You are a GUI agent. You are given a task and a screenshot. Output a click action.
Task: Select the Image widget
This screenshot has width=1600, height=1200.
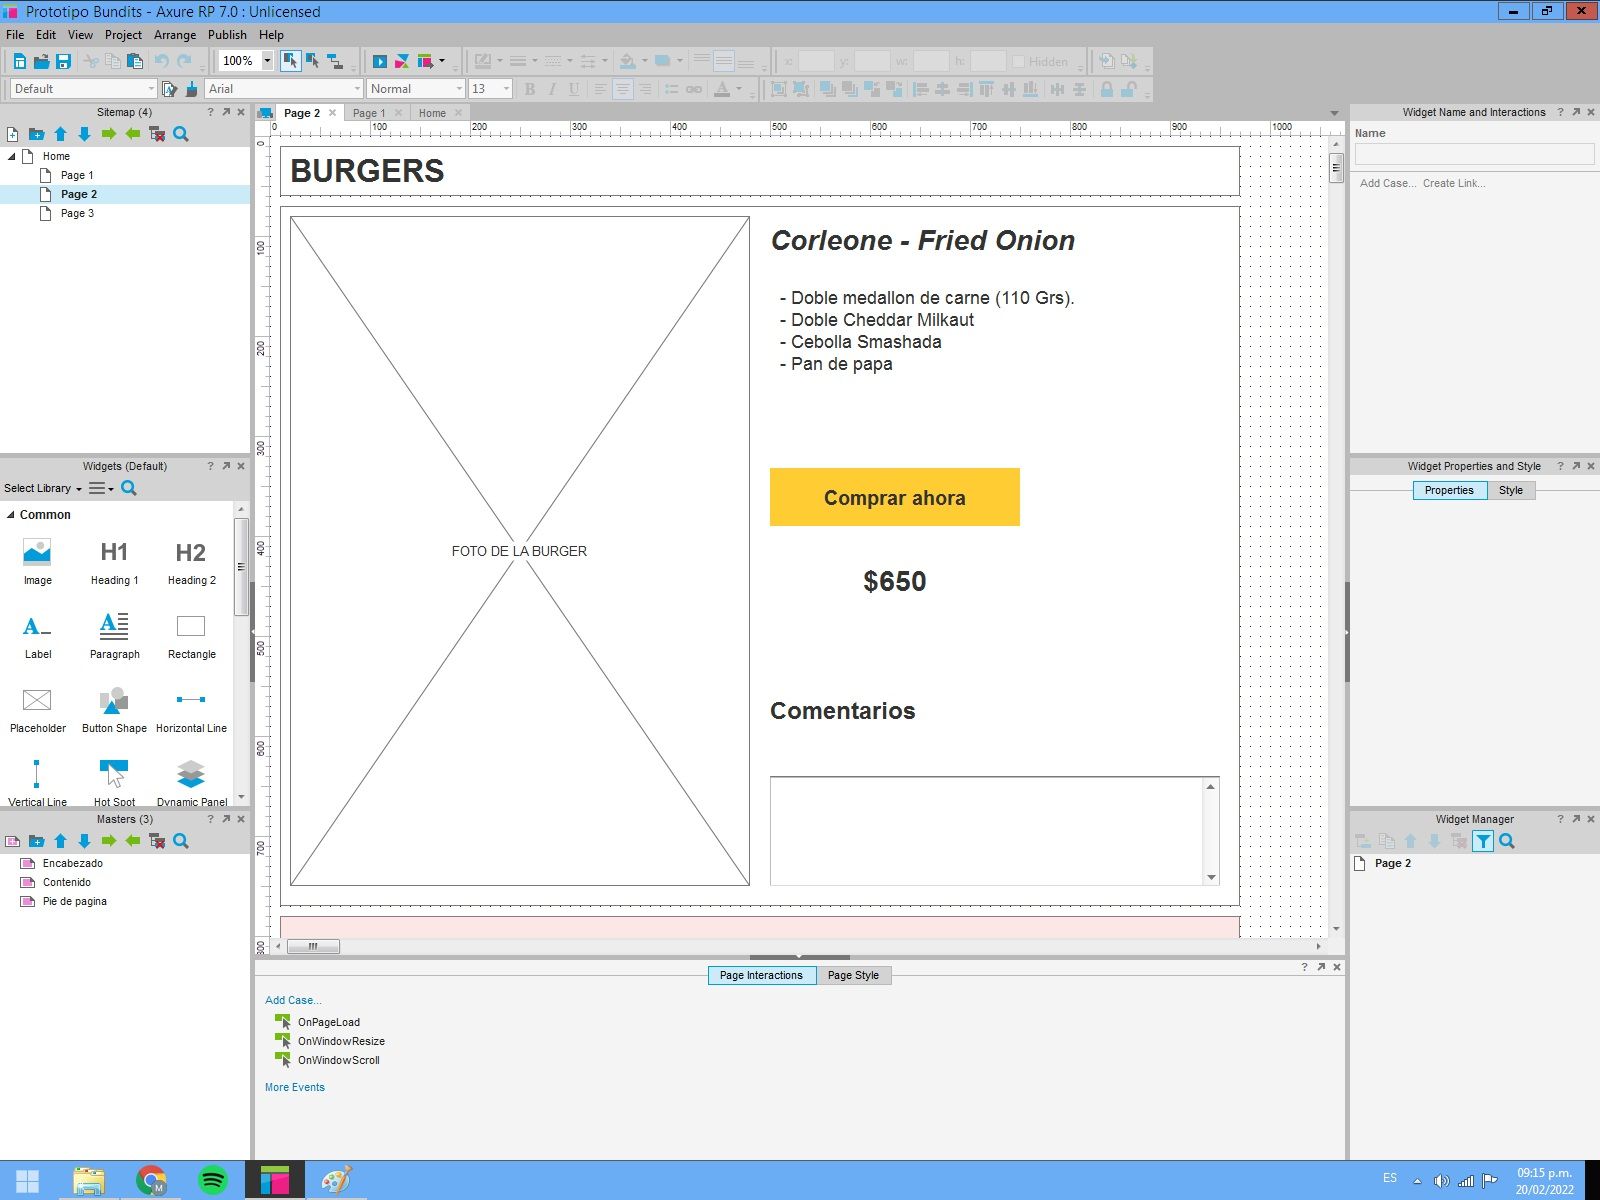[37, 562]
